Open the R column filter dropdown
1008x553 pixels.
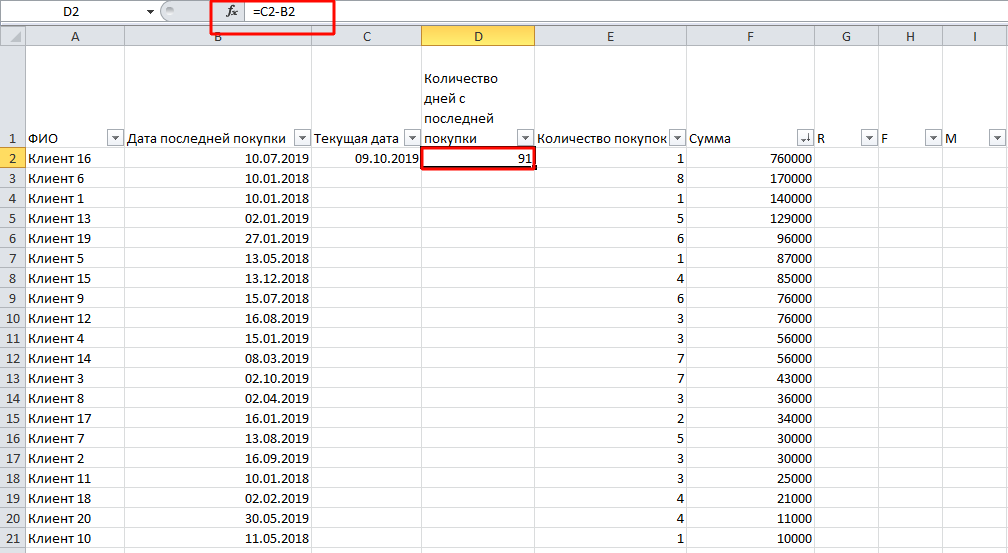coord(868,138)
